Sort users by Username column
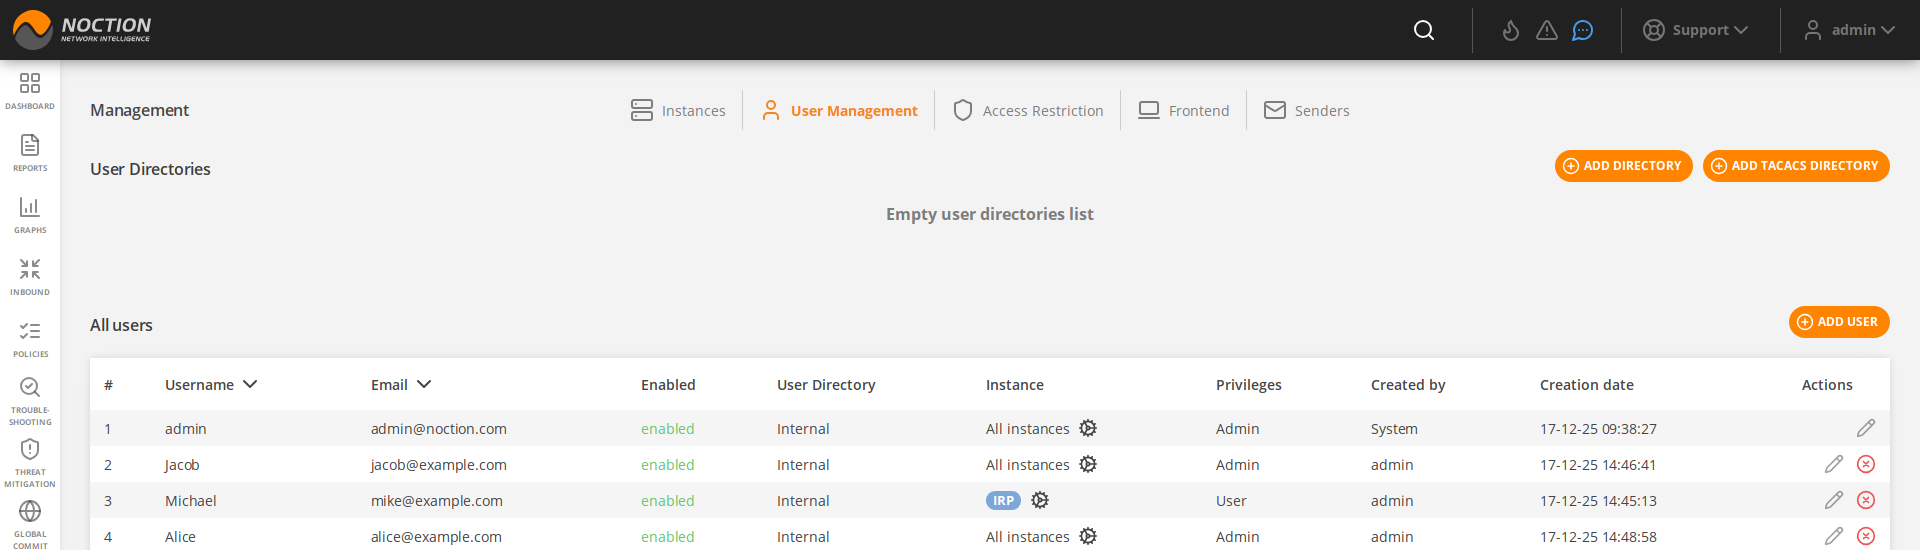The image size is (1920, 550). (x=211, y=385)
